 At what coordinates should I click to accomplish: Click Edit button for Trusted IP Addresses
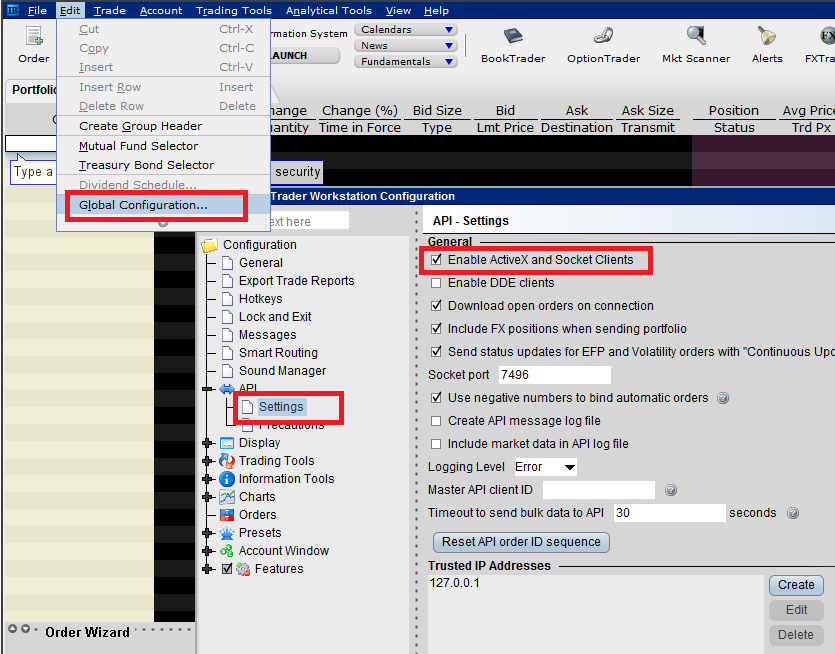[796, 610]
